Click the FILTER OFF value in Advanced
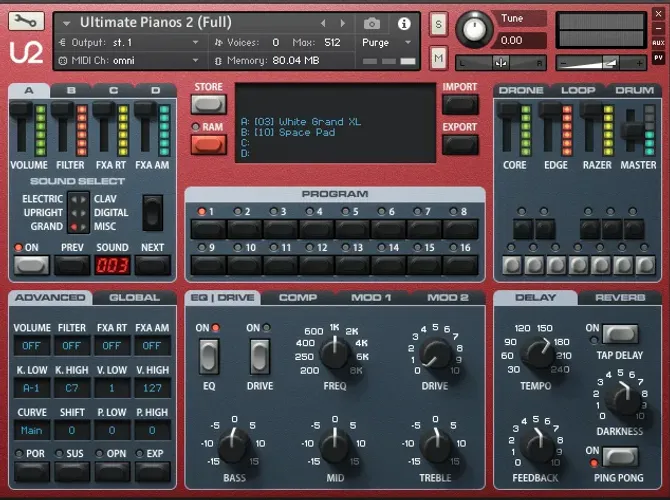The width and height of the screenshot is (670, 500). (x=72, y=346)
